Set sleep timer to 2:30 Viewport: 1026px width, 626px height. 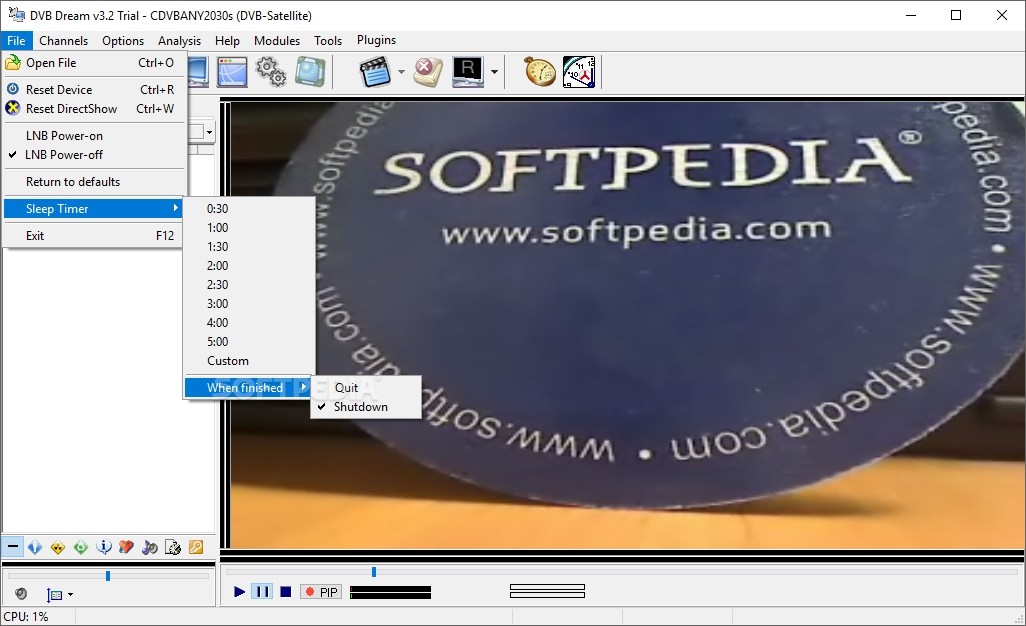(249, 285)
